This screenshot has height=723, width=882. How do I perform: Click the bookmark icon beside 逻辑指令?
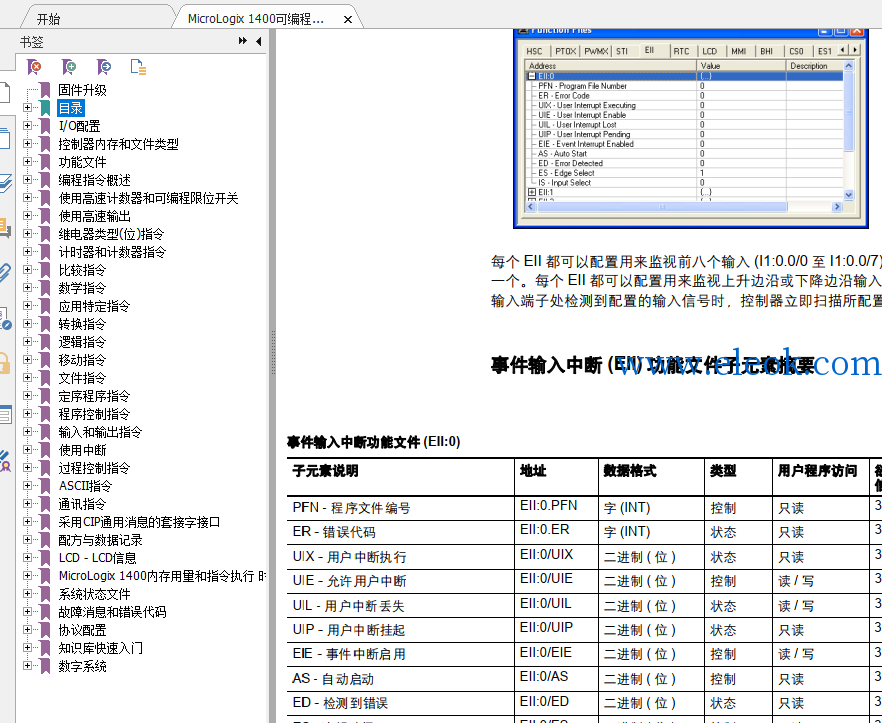click(46, 342)
